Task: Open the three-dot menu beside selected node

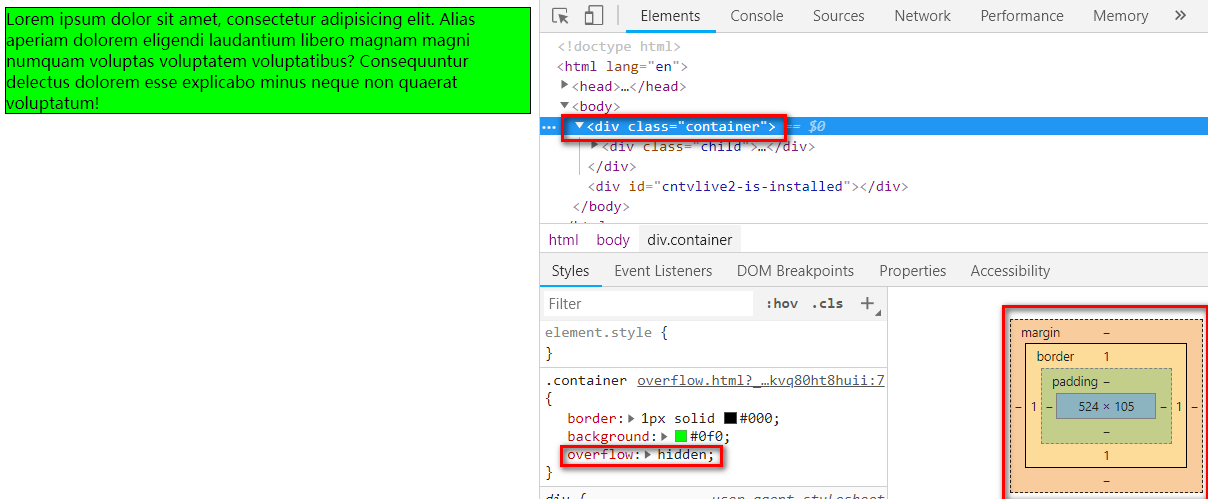Action: coord(549,127)
